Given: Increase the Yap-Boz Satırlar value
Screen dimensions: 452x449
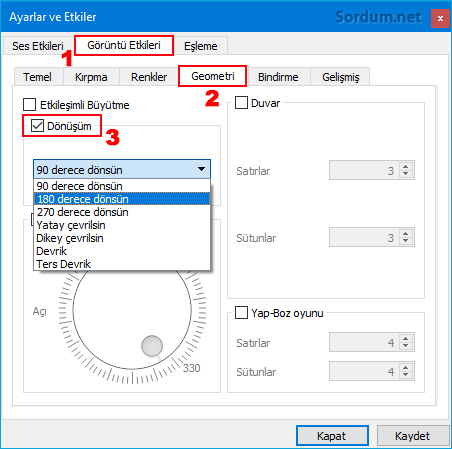Looking at the screenshot, I should [406, 339].
